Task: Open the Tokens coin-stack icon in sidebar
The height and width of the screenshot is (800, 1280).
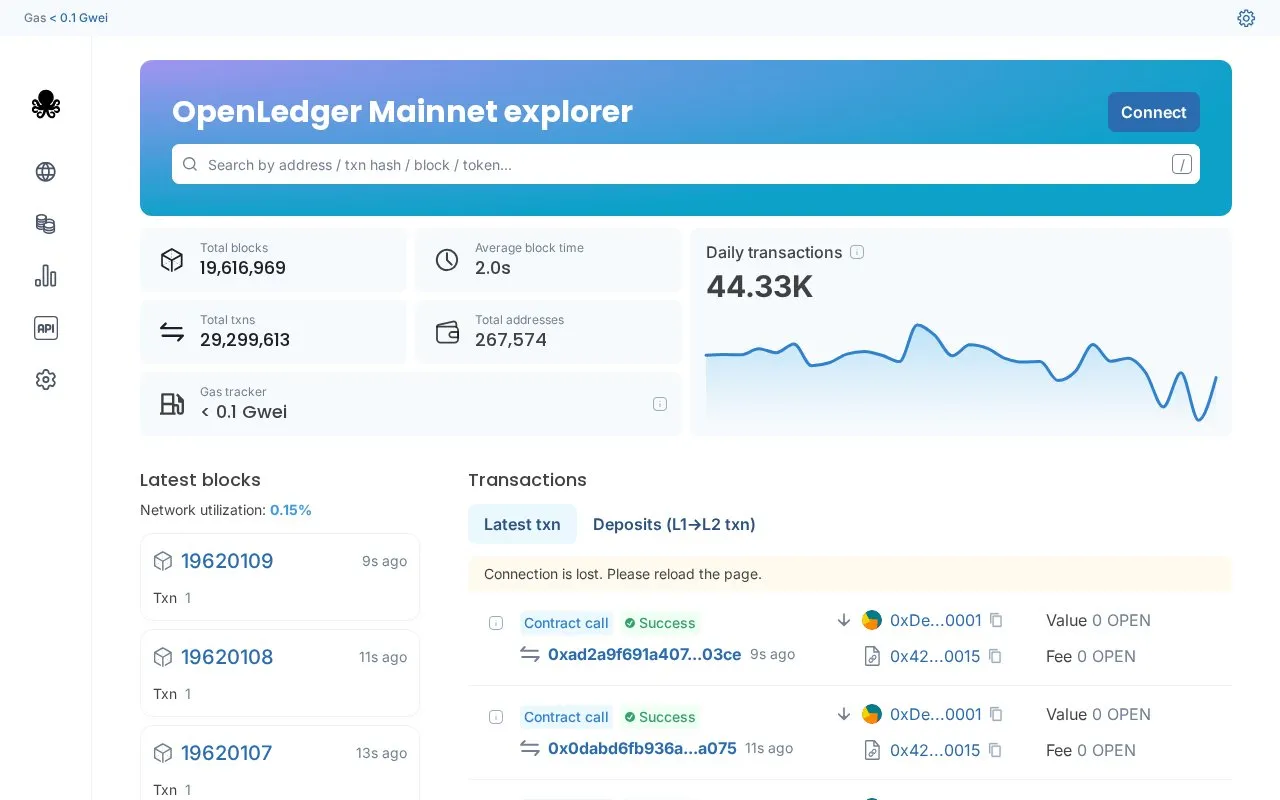Action: click(x=46, y=224)
